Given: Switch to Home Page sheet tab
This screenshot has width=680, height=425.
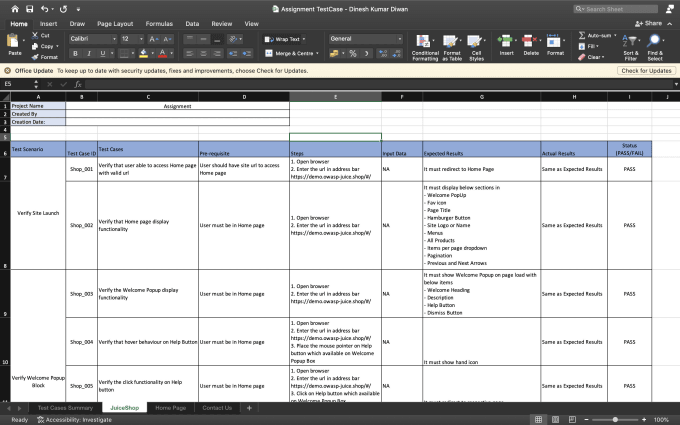Looking at the screenshot, I should coord(170,408).
